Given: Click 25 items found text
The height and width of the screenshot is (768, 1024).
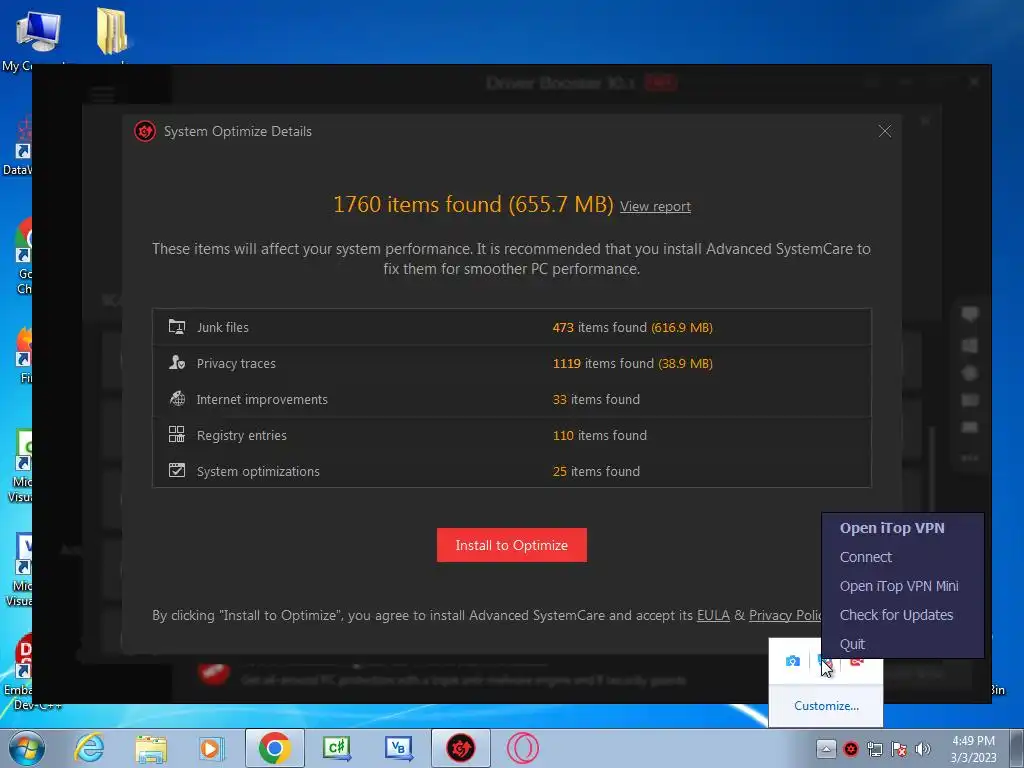Looking at the screenshot, I should [x=596, y=471].
